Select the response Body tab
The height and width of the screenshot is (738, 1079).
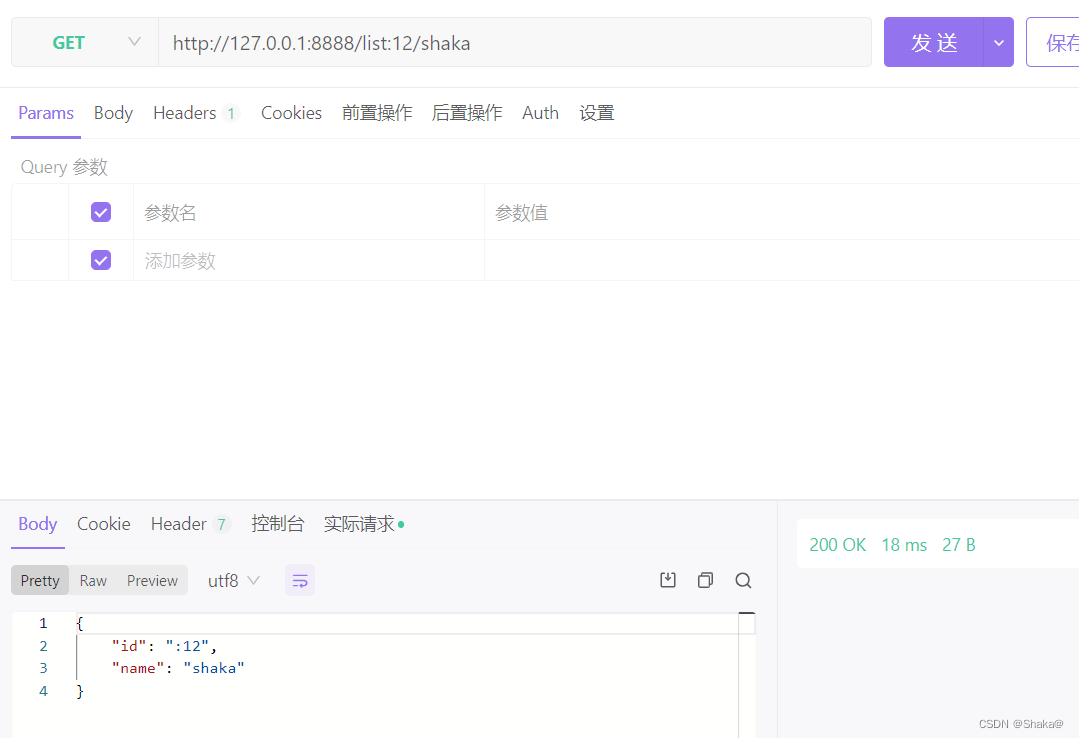(x=37, y=524)
